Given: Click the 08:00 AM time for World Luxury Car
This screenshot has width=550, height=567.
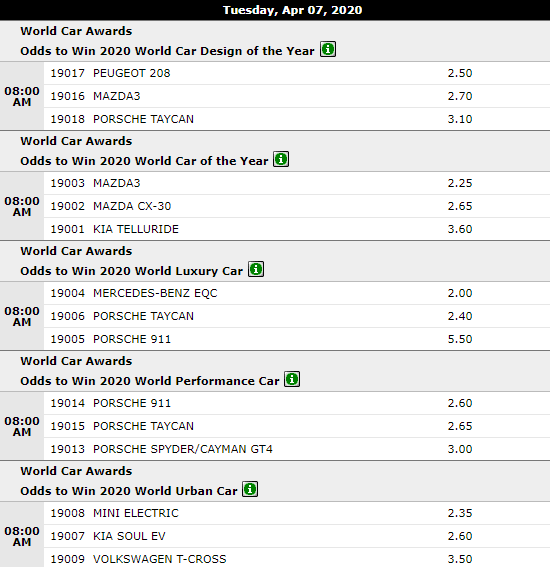Looking at the screenshot, I should 22,316.
